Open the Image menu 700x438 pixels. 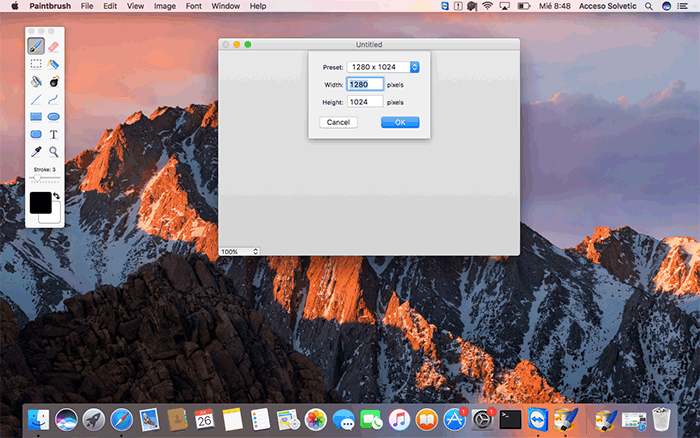165,6
